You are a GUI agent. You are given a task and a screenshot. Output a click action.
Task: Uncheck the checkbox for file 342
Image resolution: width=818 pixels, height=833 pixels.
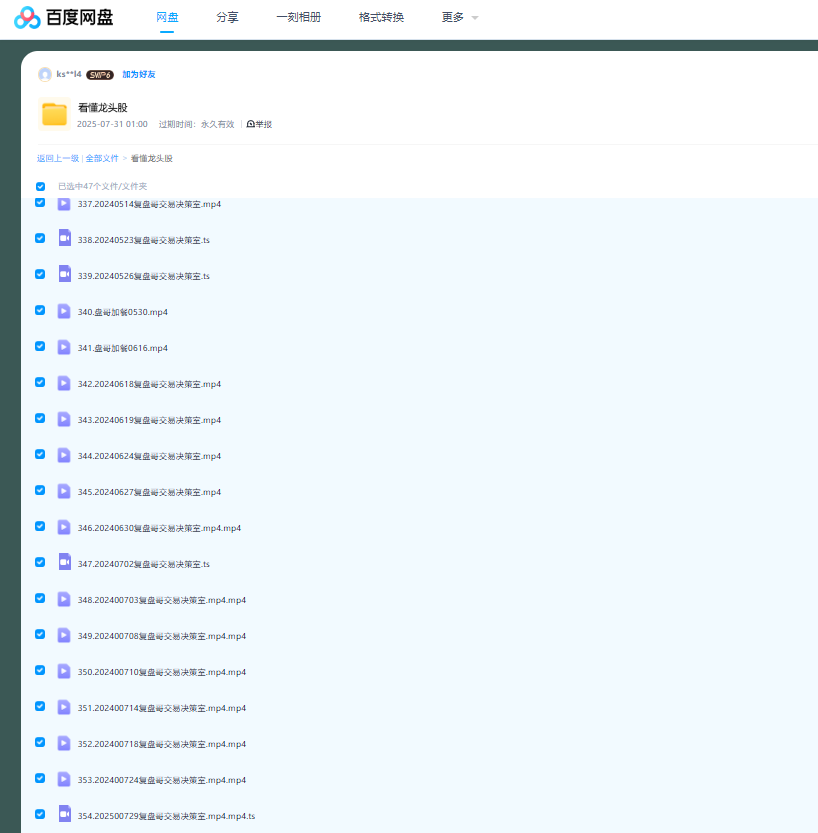click(40, 383)
